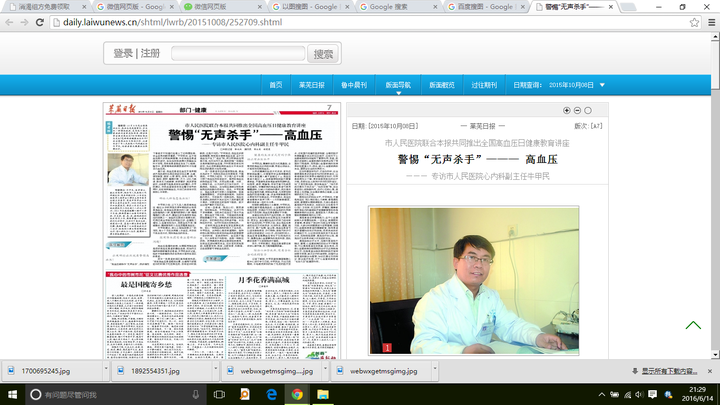Screen dimensions: 720x405
Task: Click the browser back arrow
Action: click(9, 21)
